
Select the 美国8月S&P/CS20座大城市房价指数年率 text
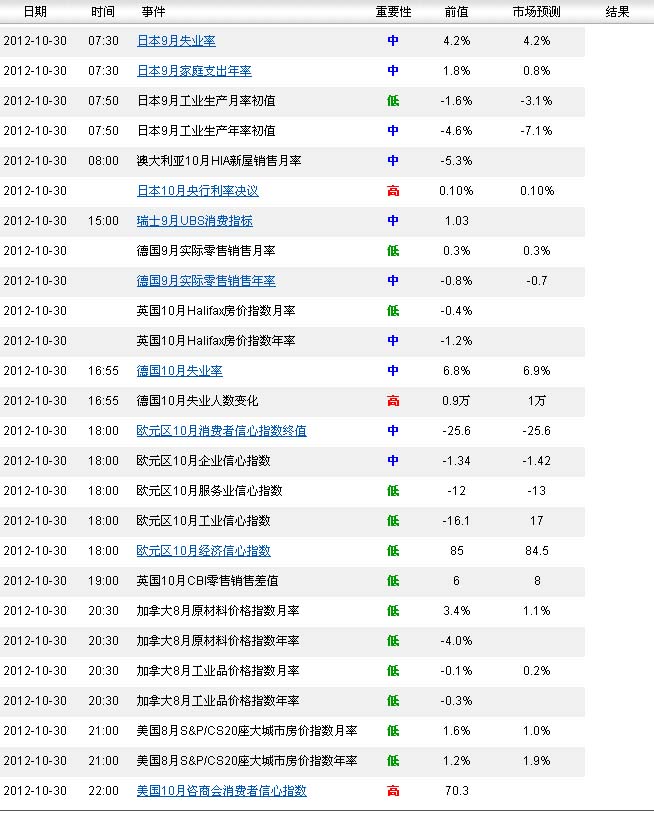[x=247, y=761]
